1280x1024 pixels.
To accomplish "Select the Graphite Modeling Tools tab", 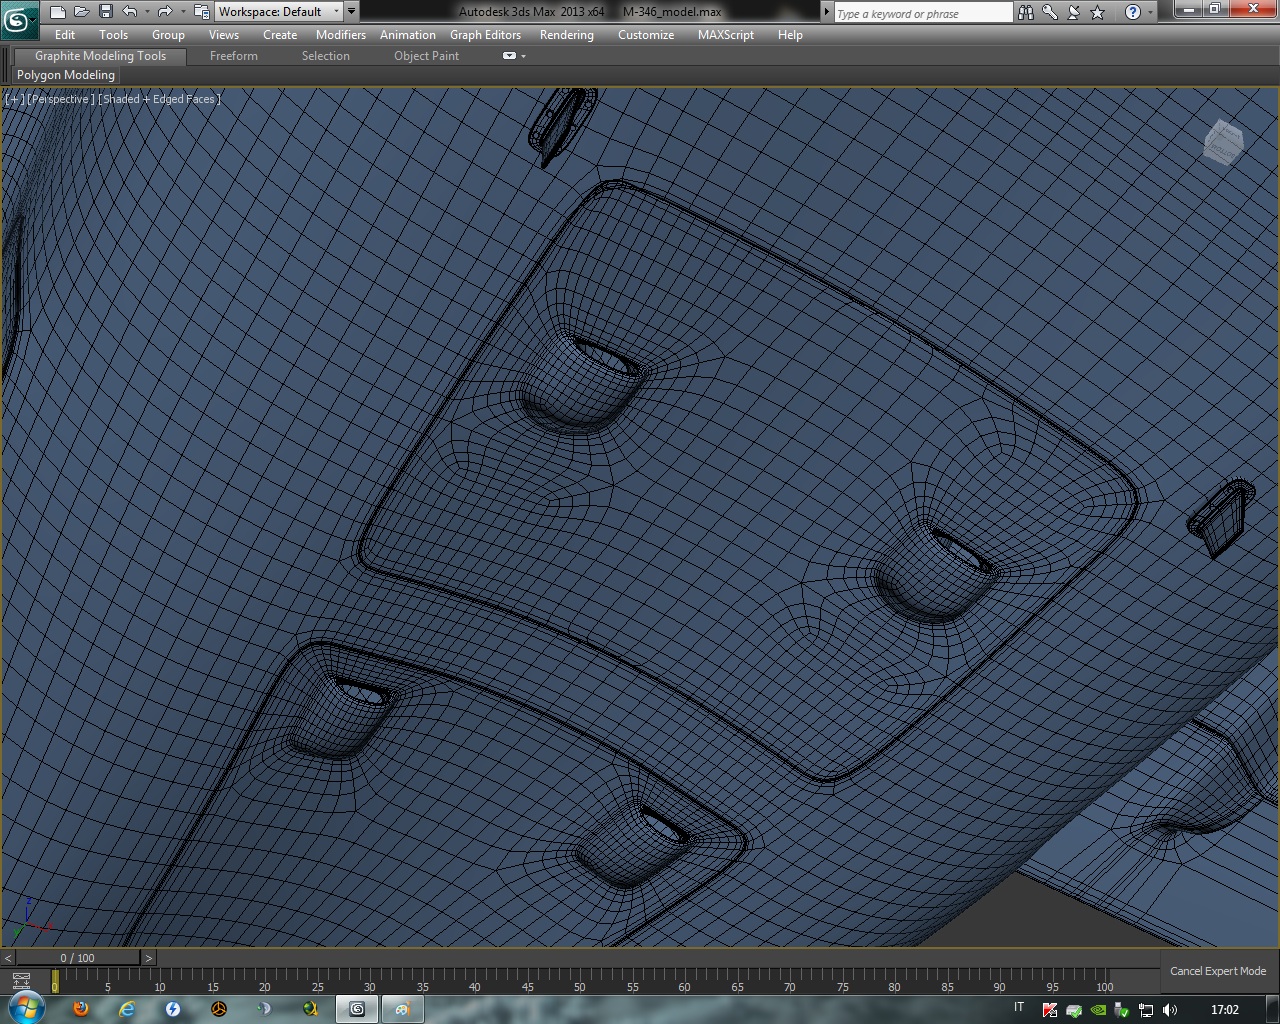I will point(100,56).
